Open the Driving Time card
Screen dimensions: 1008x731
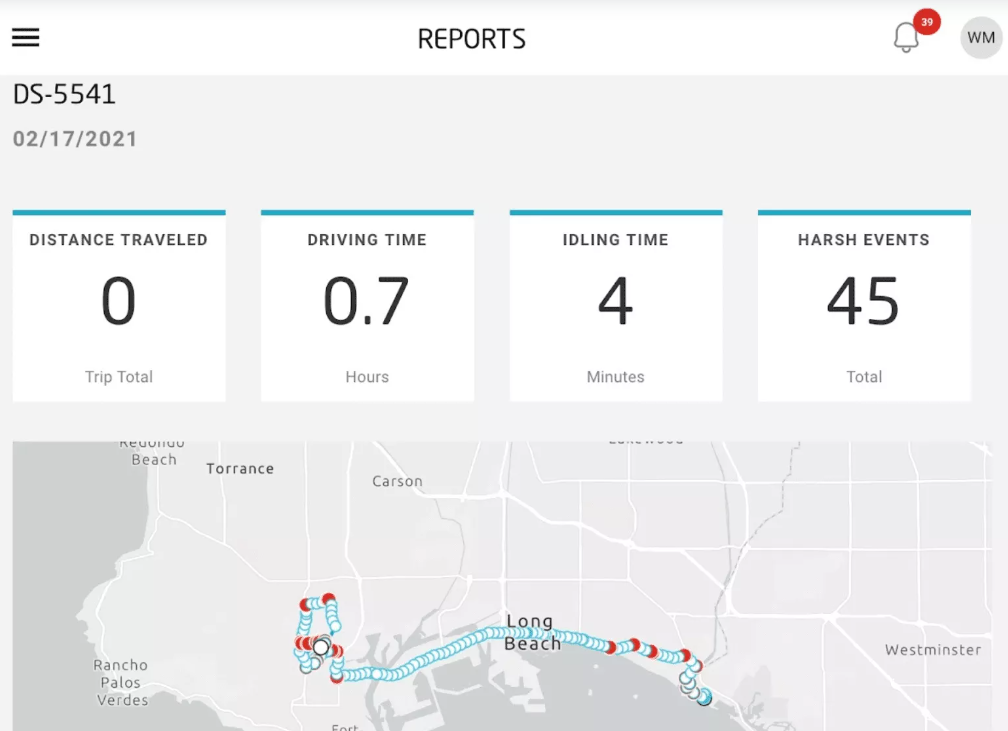367,306
